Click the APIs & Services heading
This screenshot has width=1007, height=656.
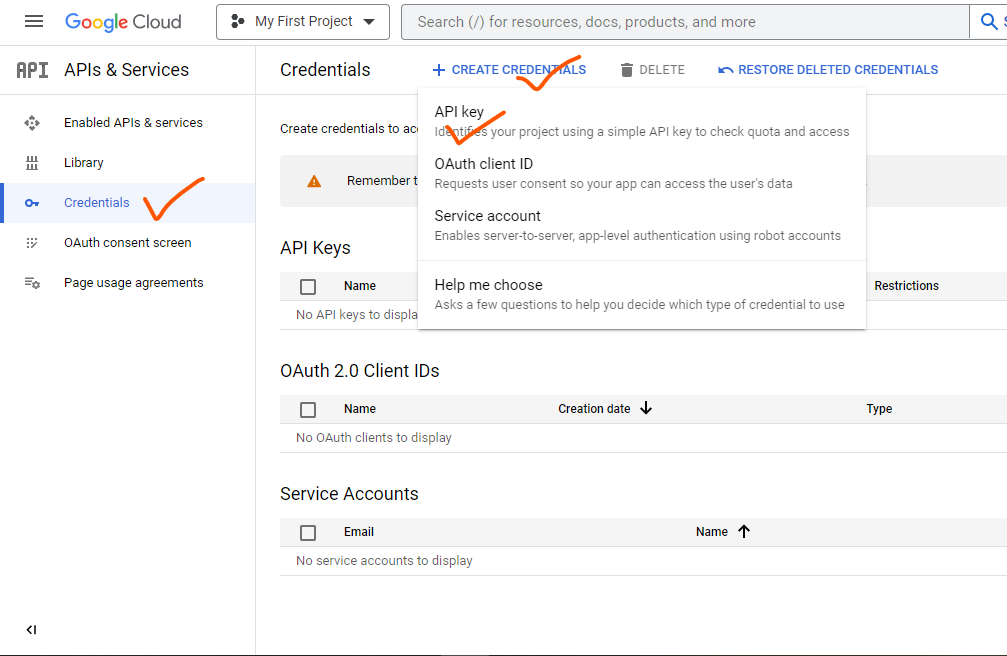(127, 70)
